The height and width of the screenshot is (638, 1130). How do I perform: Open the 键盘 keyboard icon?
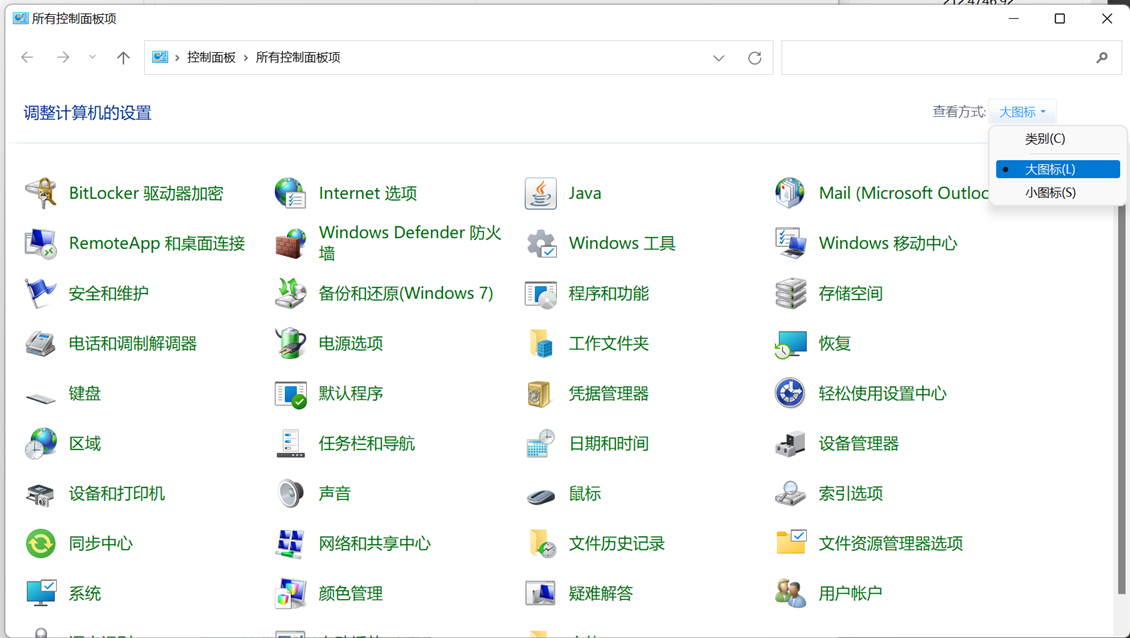click(40, 396)
